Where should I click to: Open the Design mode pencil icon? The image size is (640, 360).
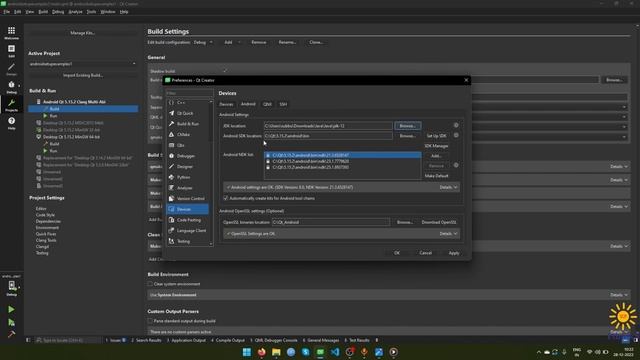click(x=11, y=69)
